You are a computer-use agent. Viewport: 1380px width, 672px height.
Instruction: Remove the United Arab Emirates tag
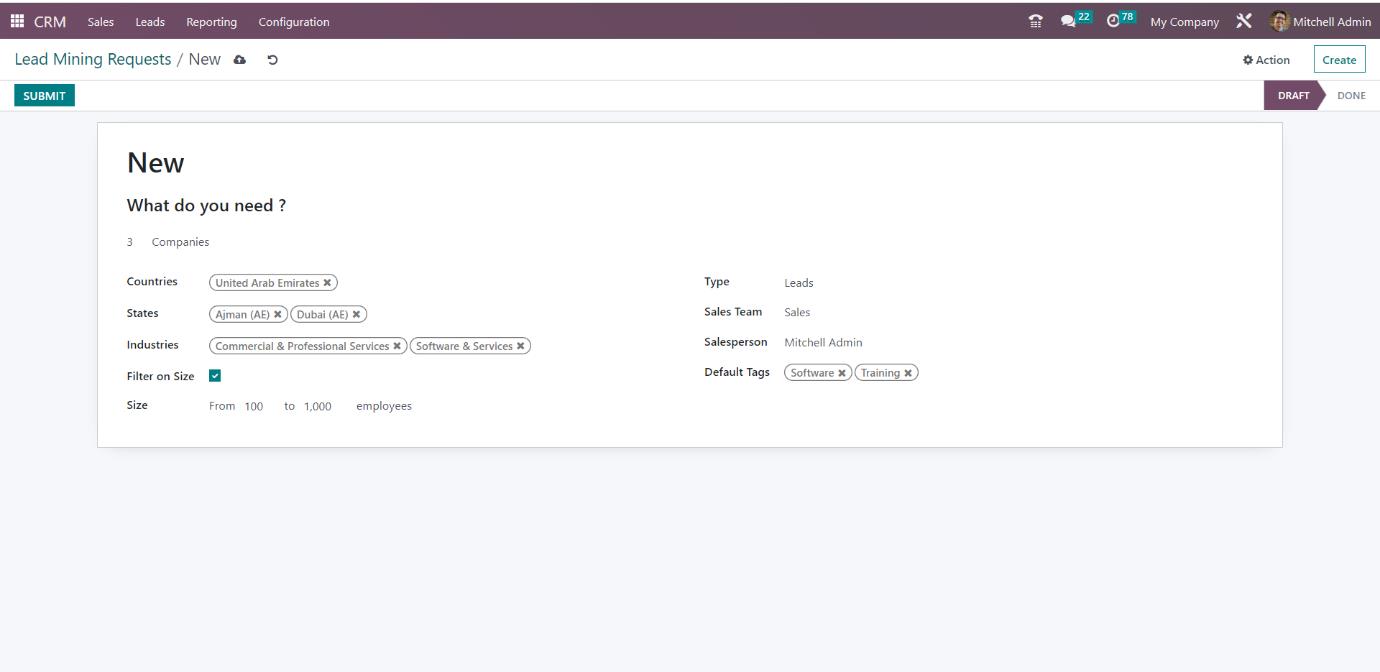pyautogui.click(x=327, y=283)
